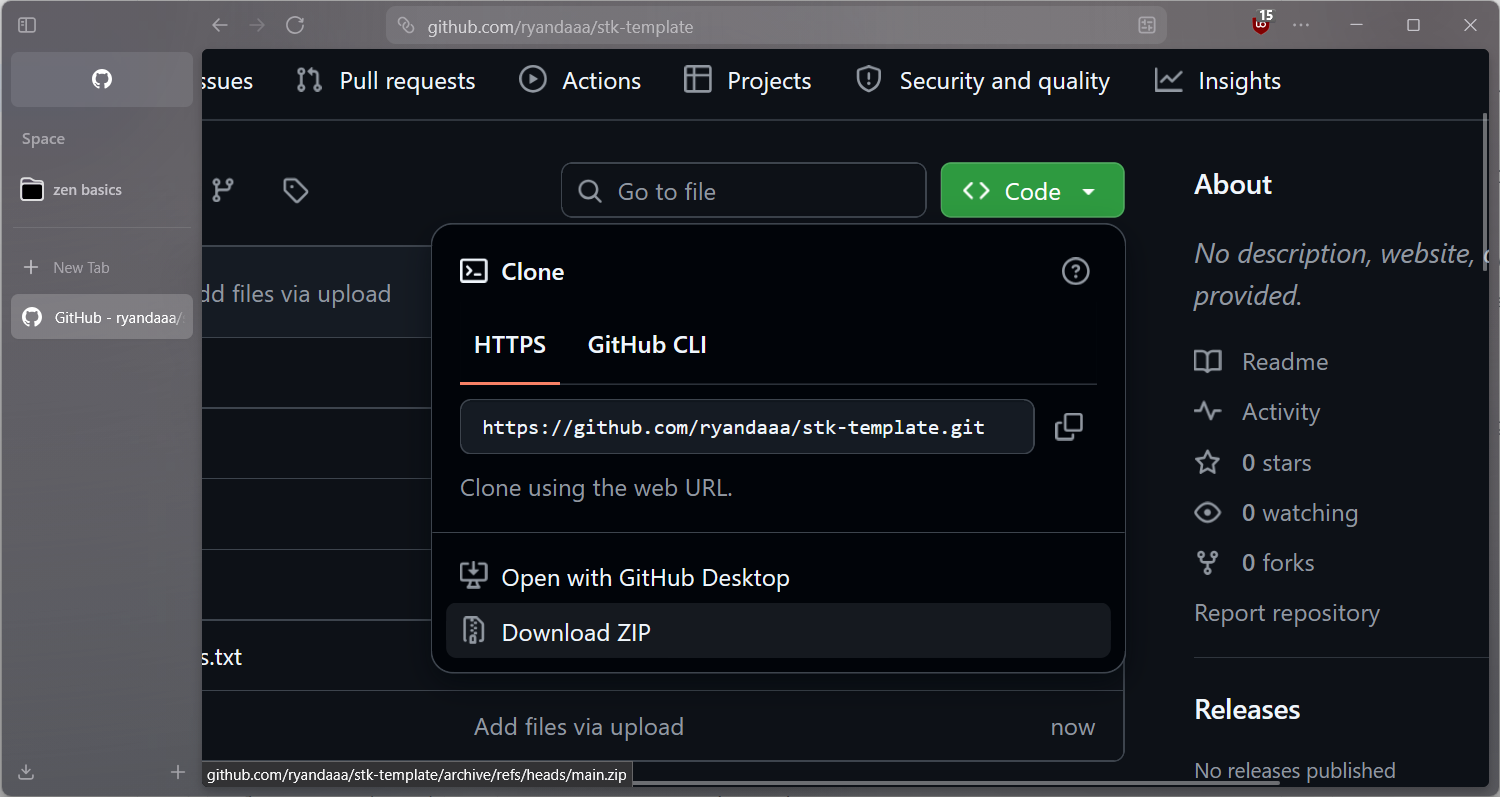The image size is (1500, 797).
Task: Toggle the Zen sidebar panel icon
Action: [x=27, y=25]
